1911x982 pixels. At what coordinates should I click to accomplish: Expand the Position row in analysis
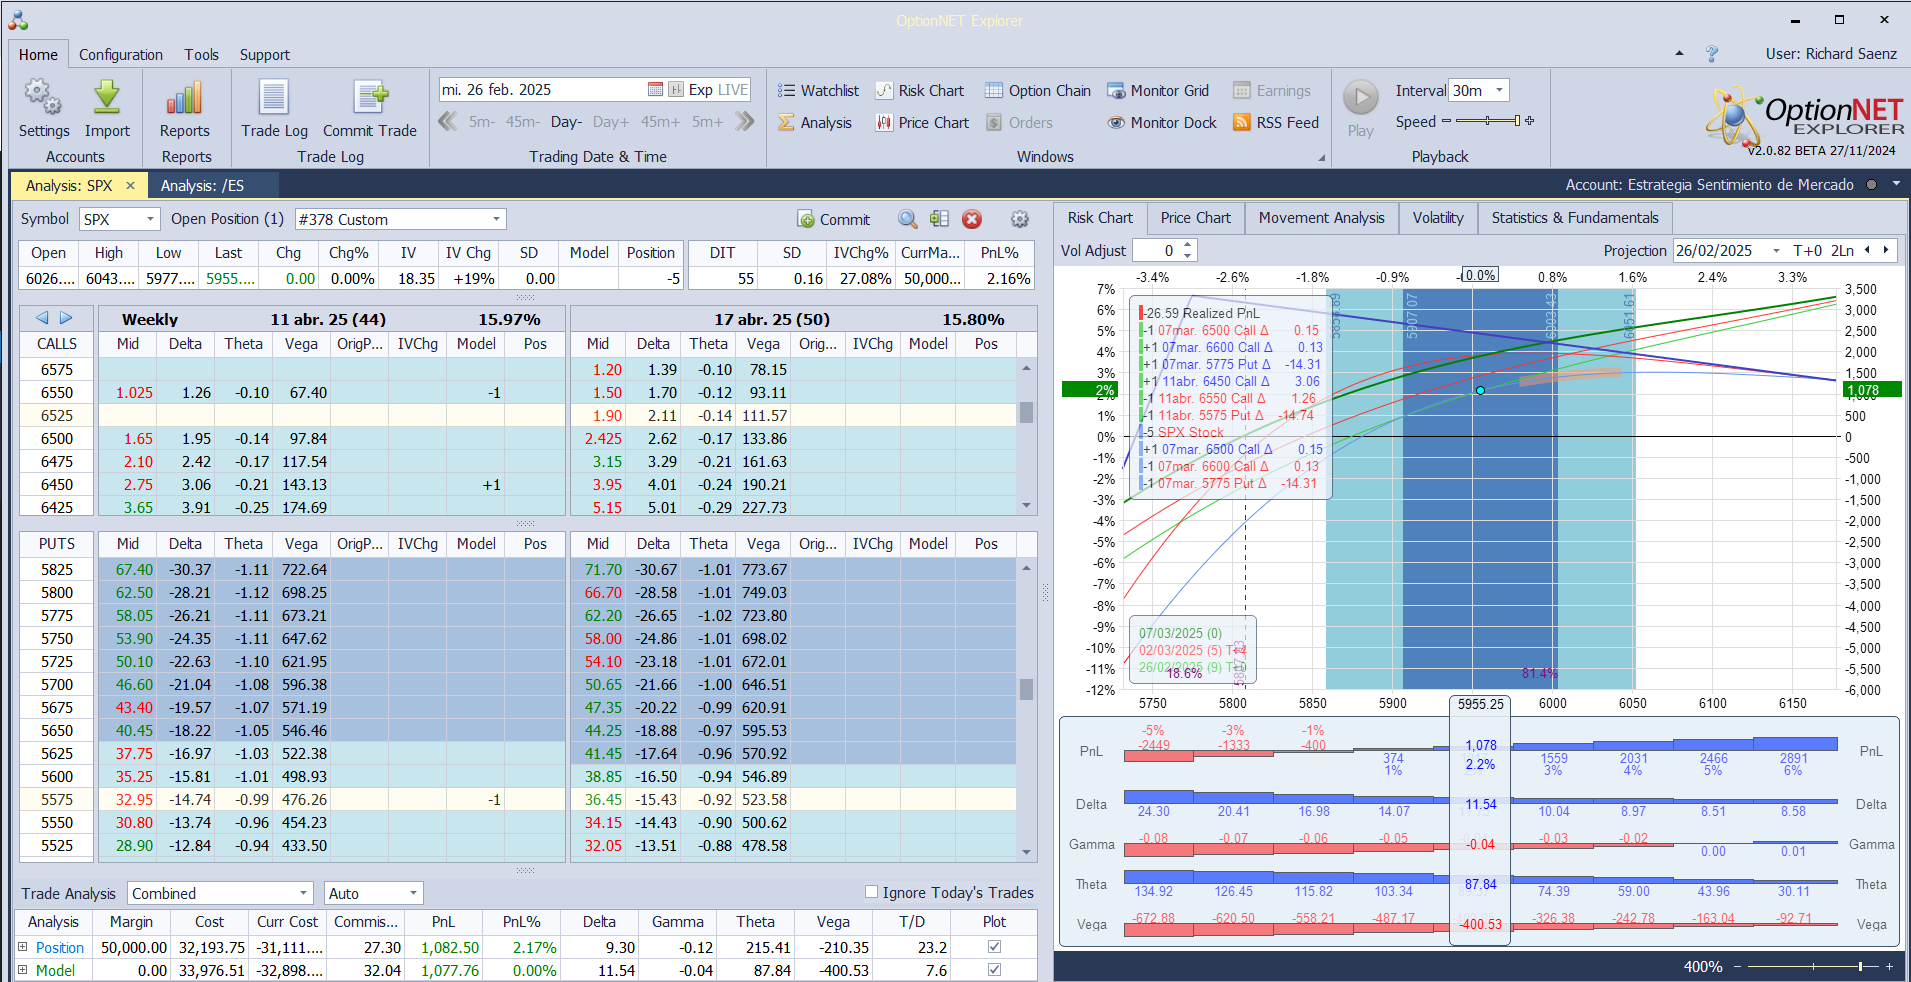22,947
